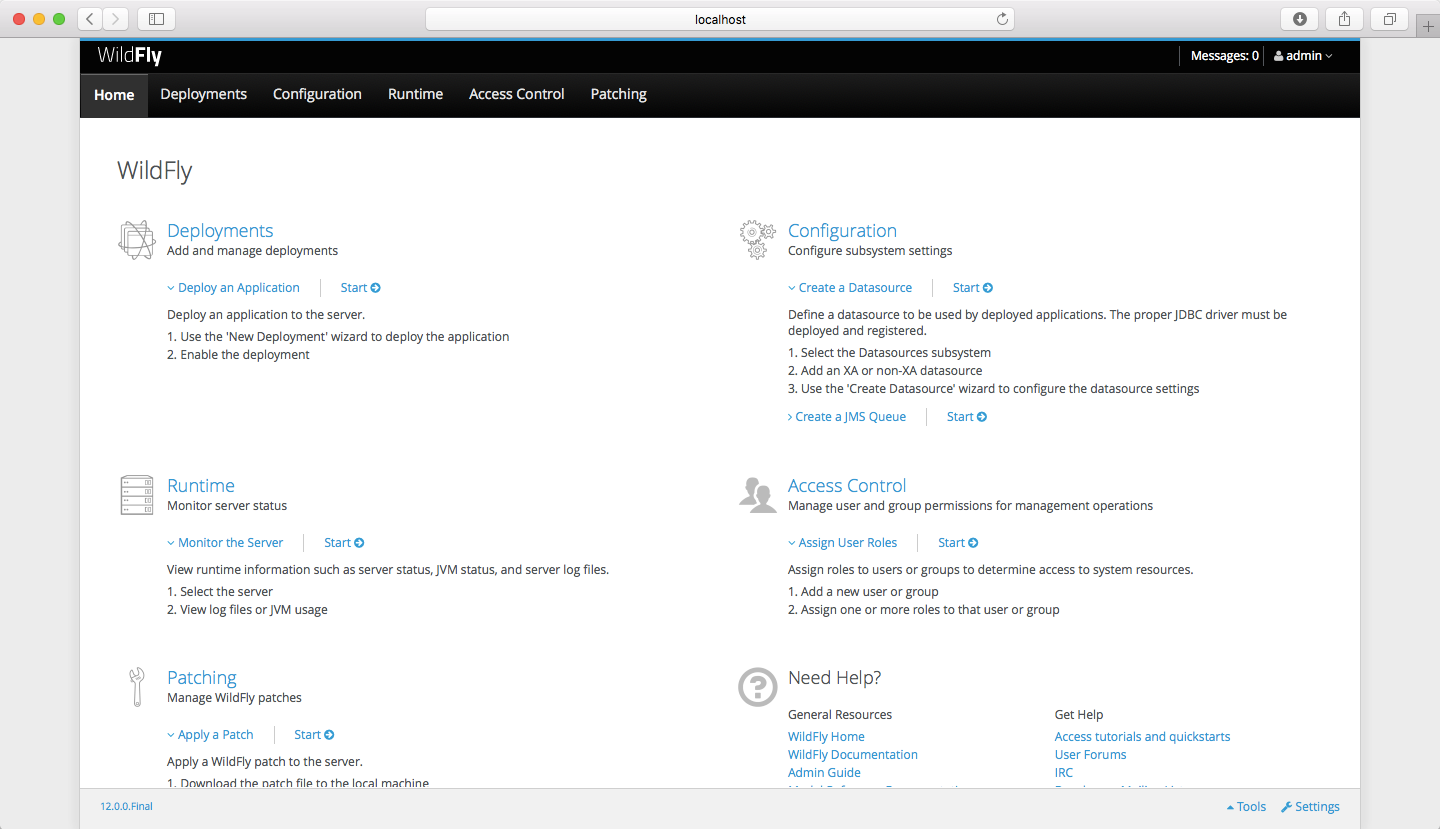Screen dimensions: 1440x829
Task: Click the Patching wrench icon
Action: (x=137, y=687)
